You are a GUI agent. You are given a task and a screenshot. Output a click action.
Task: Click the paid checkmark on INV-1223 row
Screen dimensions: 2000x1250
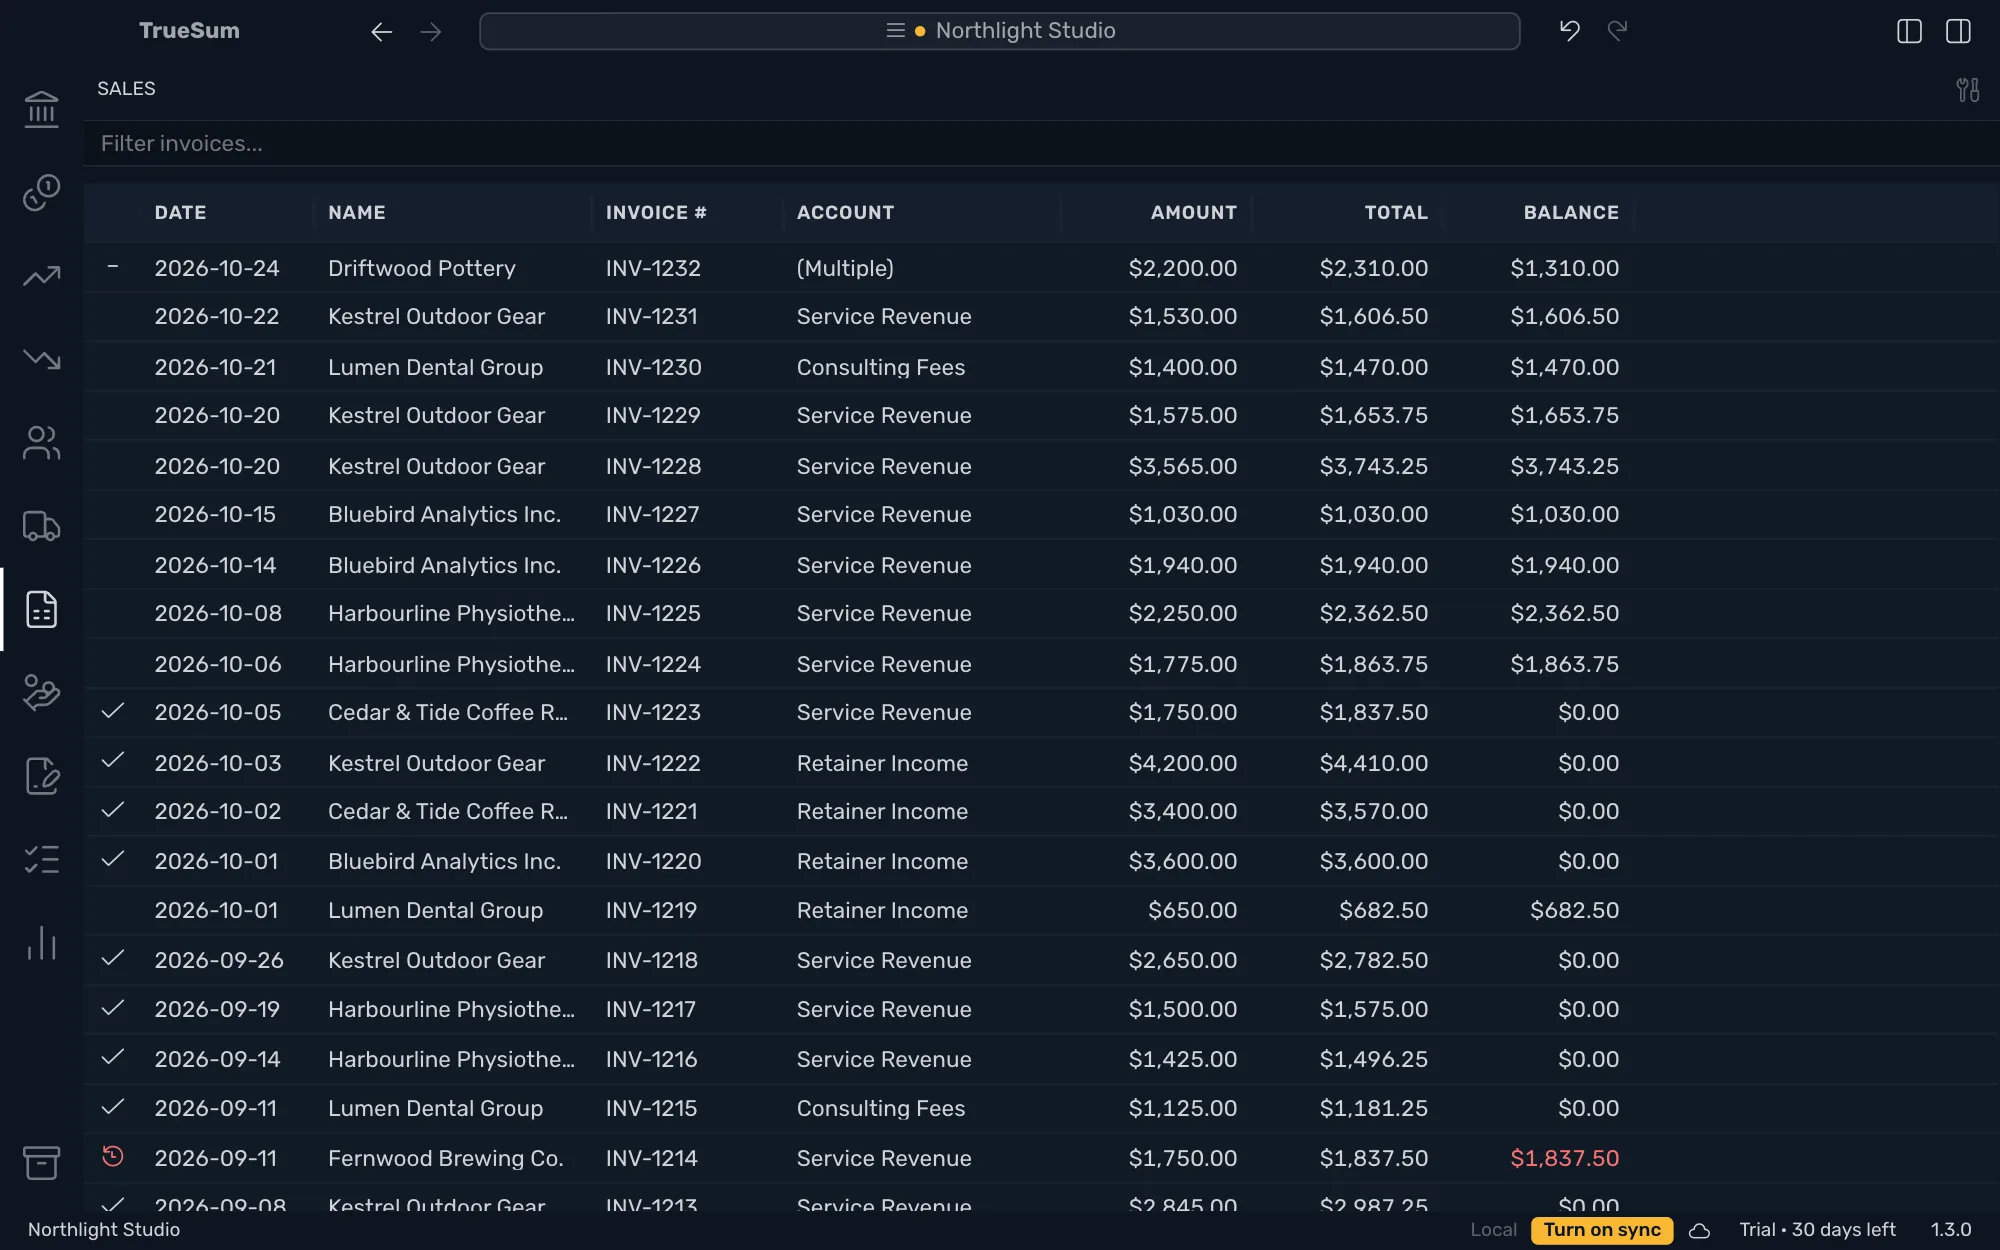tap(113, 710)
